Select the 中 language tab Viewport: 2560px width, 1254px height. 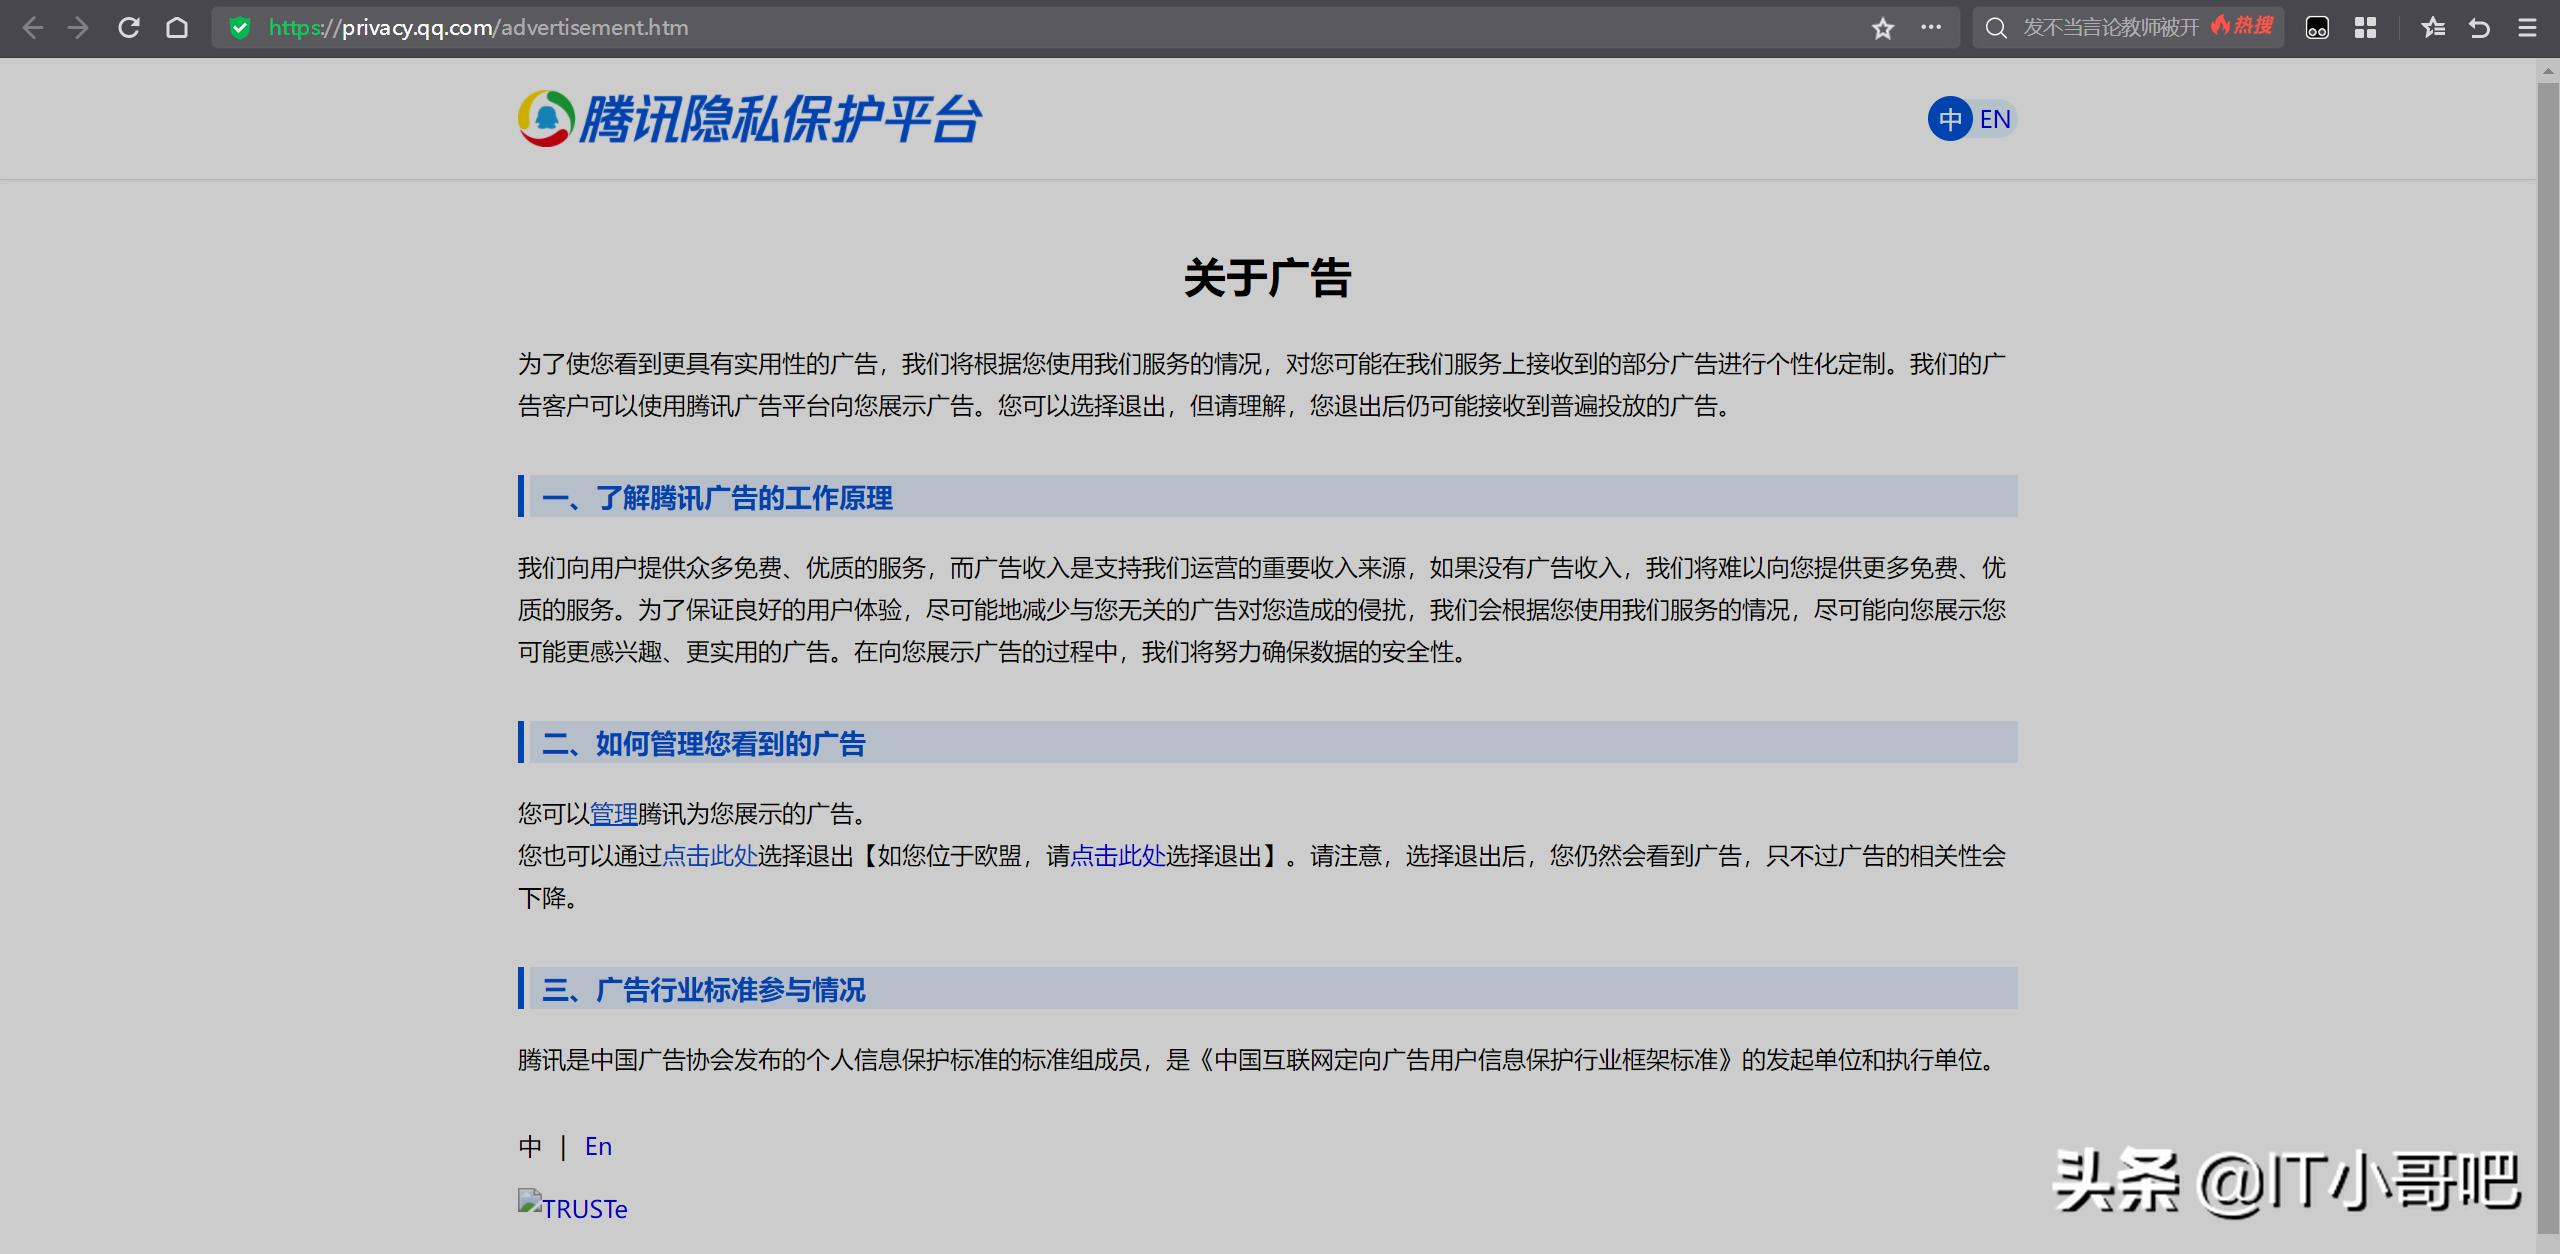tap(1949, 118)
